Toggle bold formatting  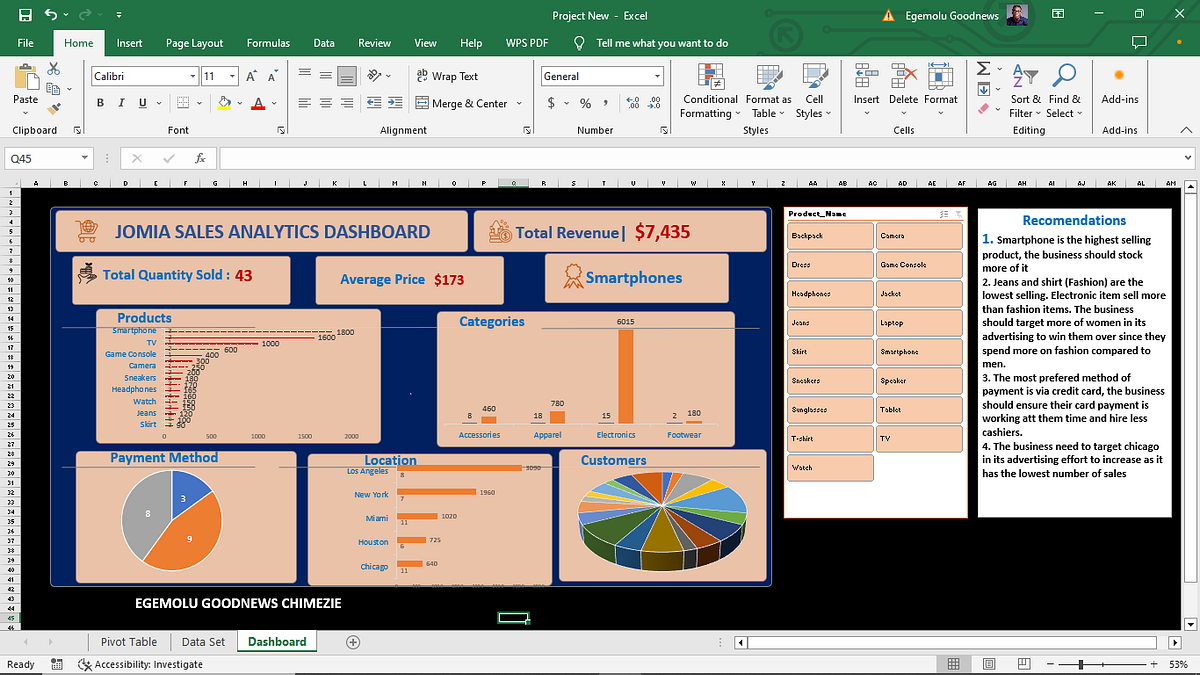tap(99, 102)
